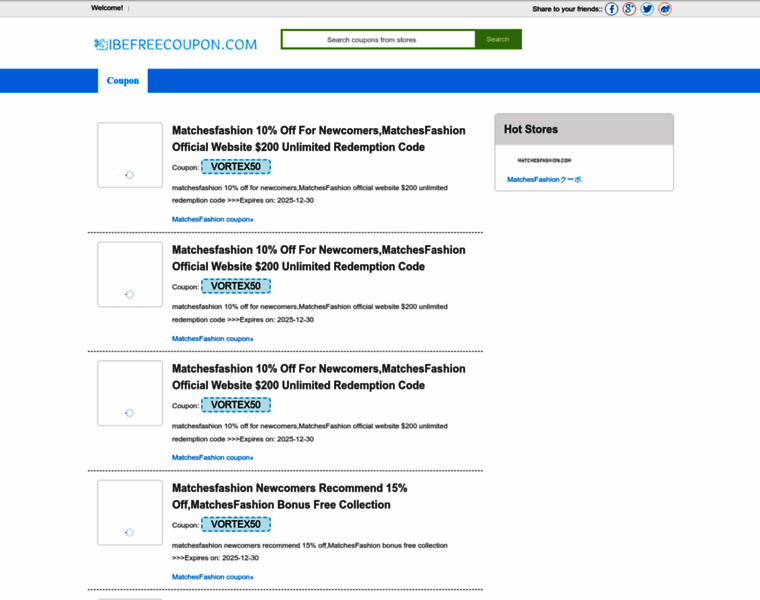The image size is (760, 600).
Task: Open thumbnail of the second coupon card
Action: 130,274
